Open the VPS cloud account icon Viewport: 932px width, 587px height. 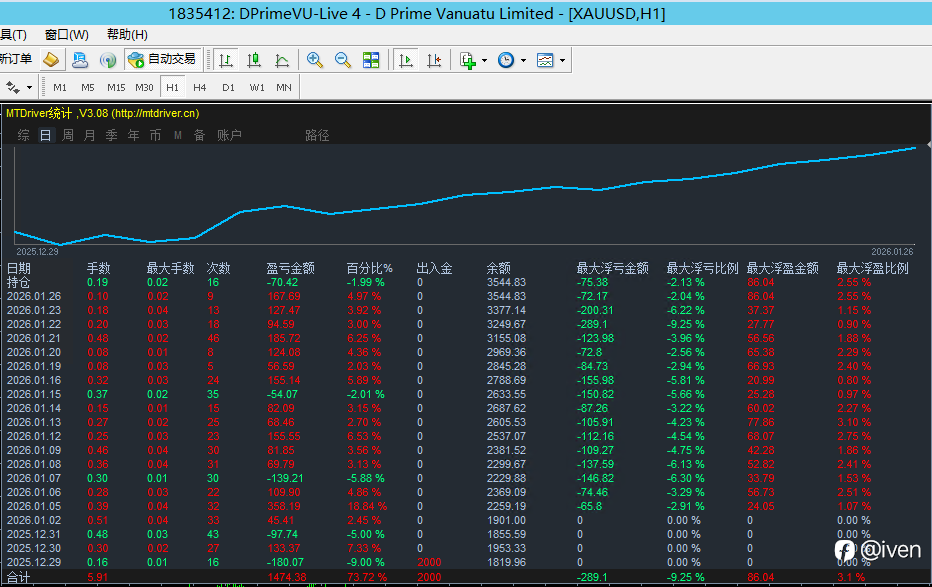tap(80, 60)
